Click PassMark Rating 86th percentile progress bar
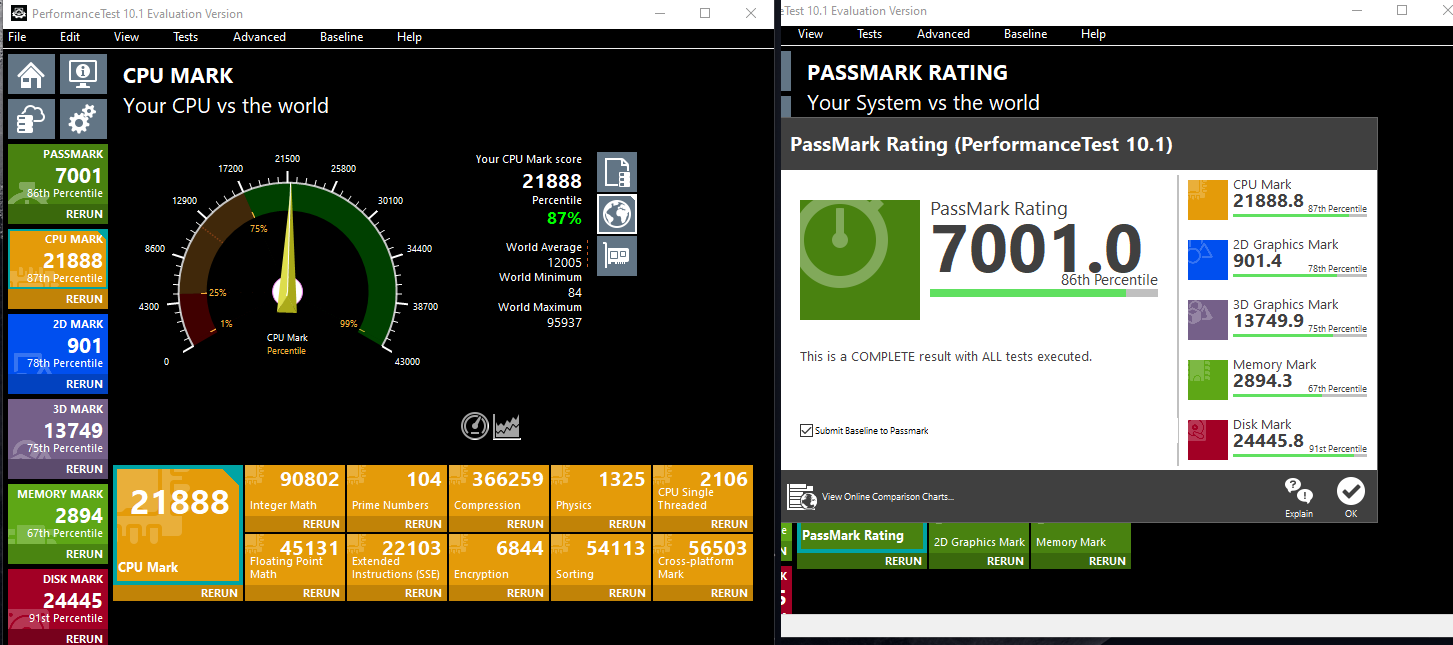Image resolution: width=1453 pixels, height=645 pixels. coord(1044,293)
